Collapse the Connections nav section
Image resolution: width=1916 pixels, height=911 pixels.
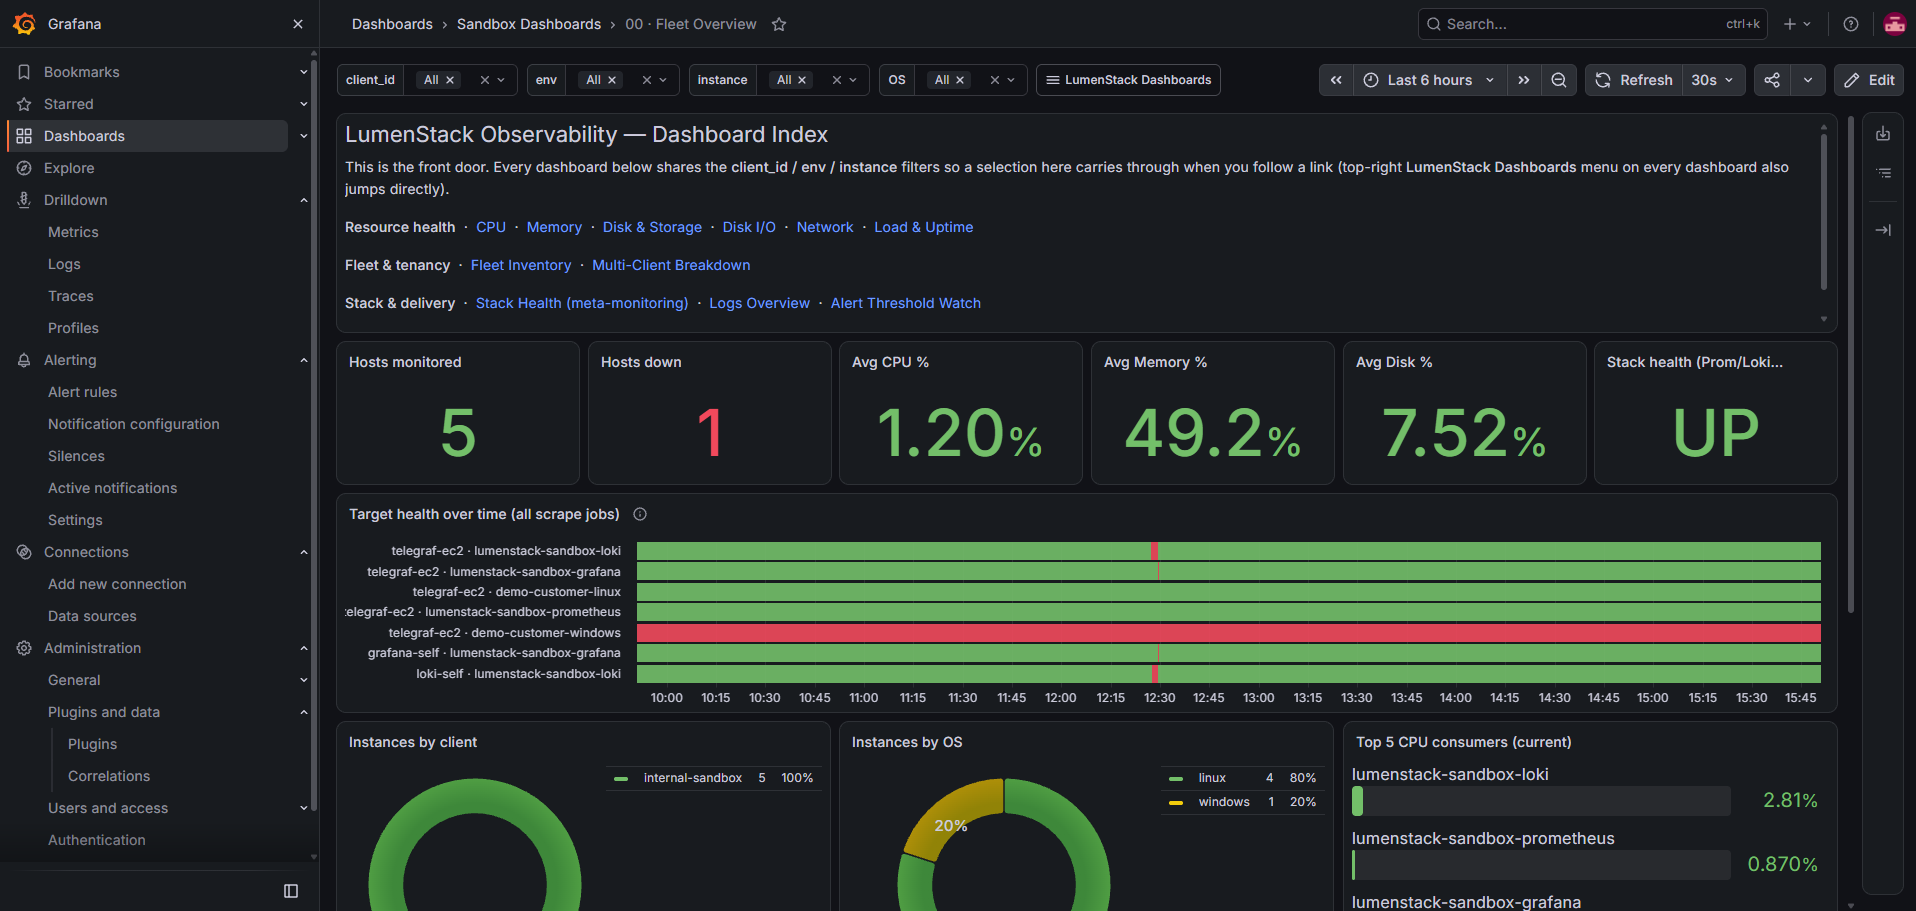coord(304,552)
